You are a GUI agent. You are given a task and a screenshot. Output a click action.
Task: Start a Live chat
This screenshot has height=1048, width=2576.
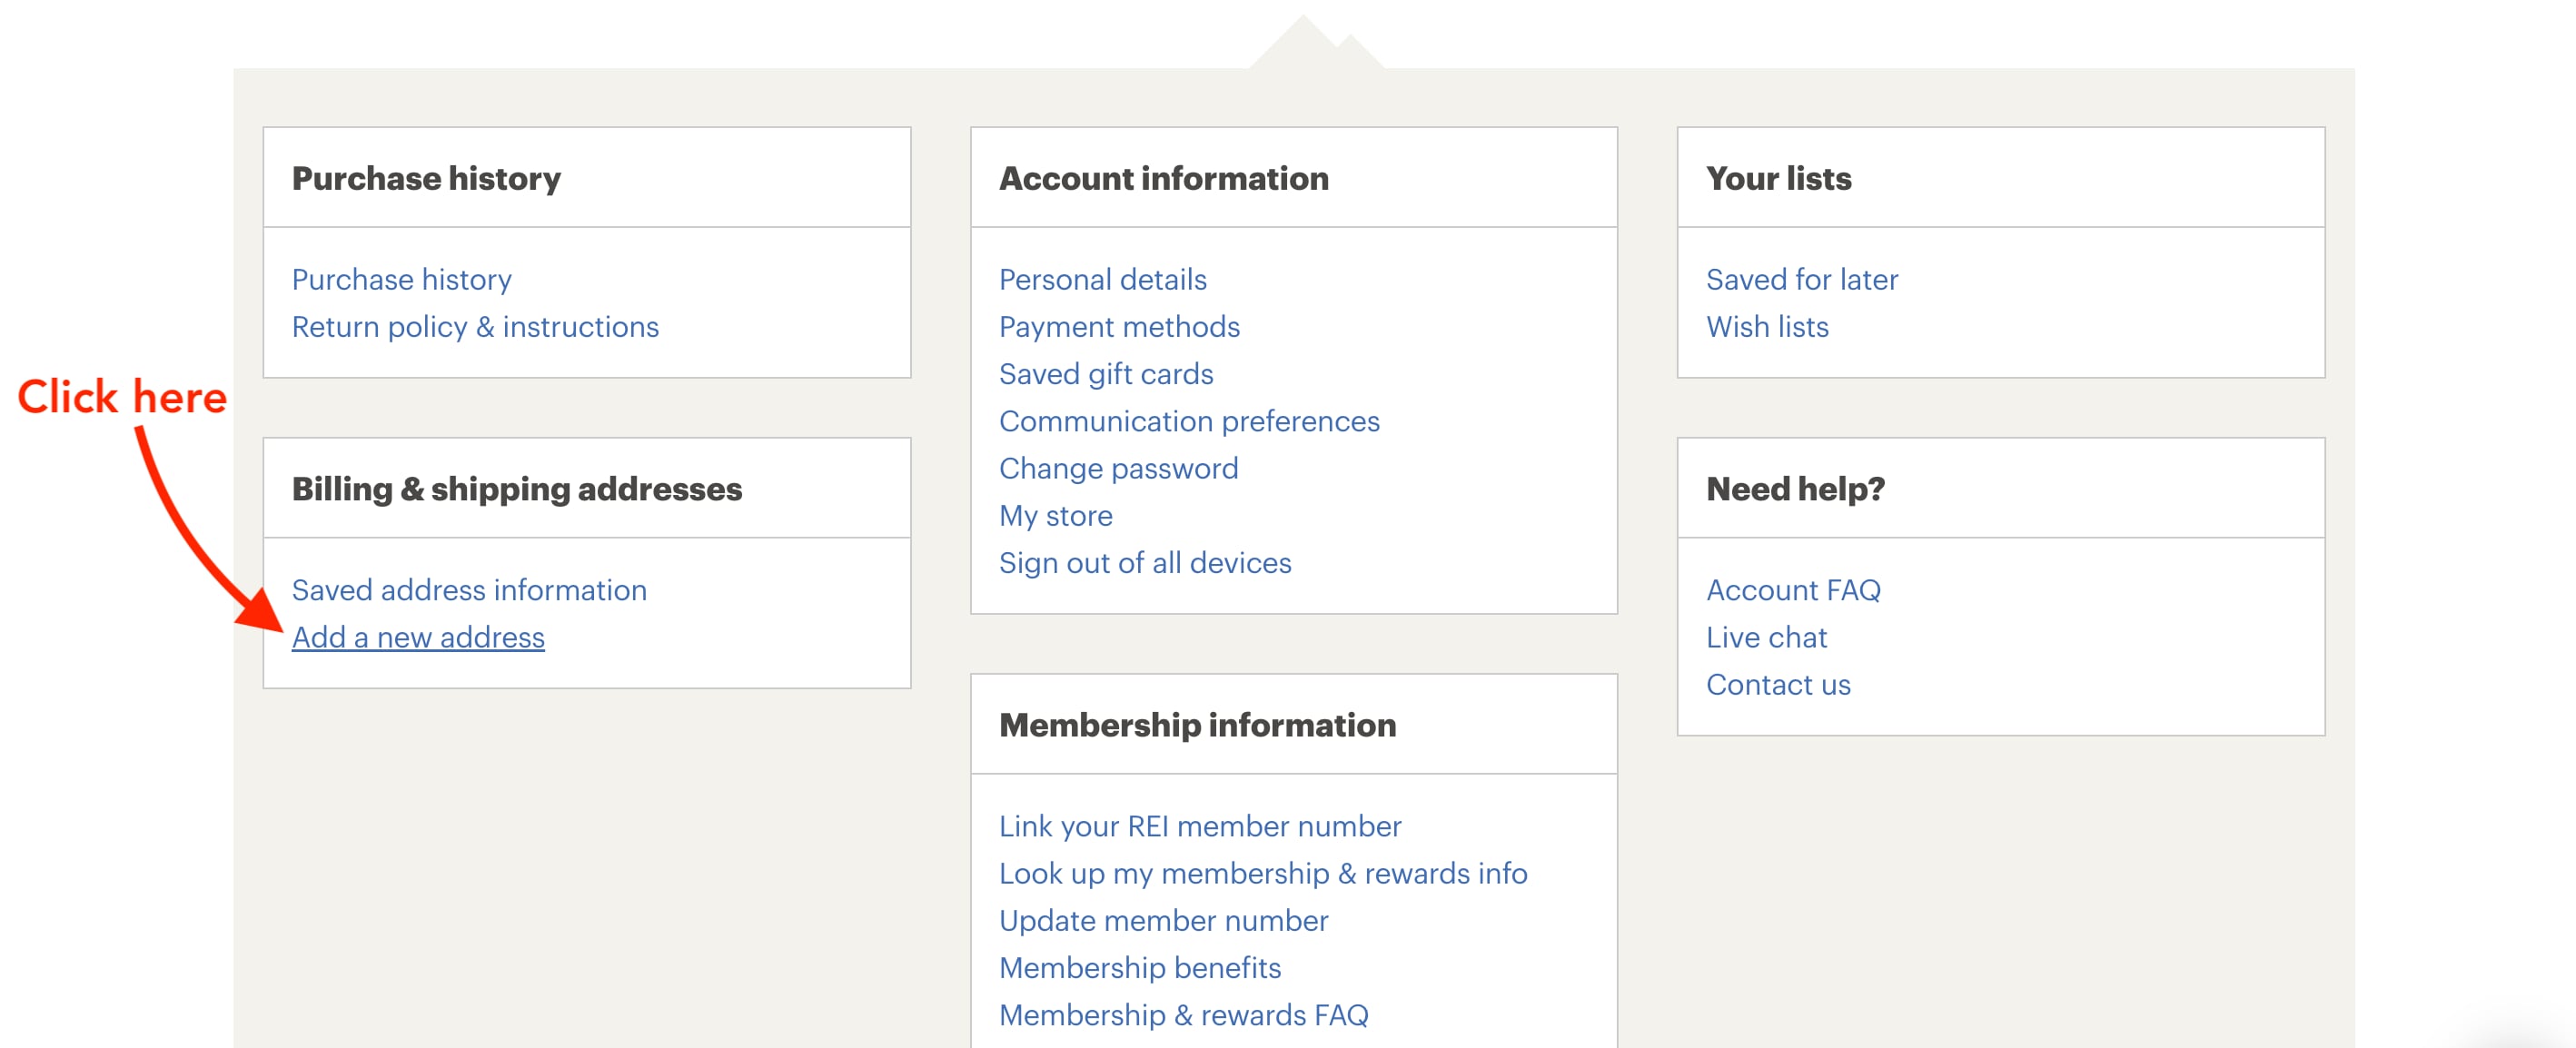pos(1766,637)
